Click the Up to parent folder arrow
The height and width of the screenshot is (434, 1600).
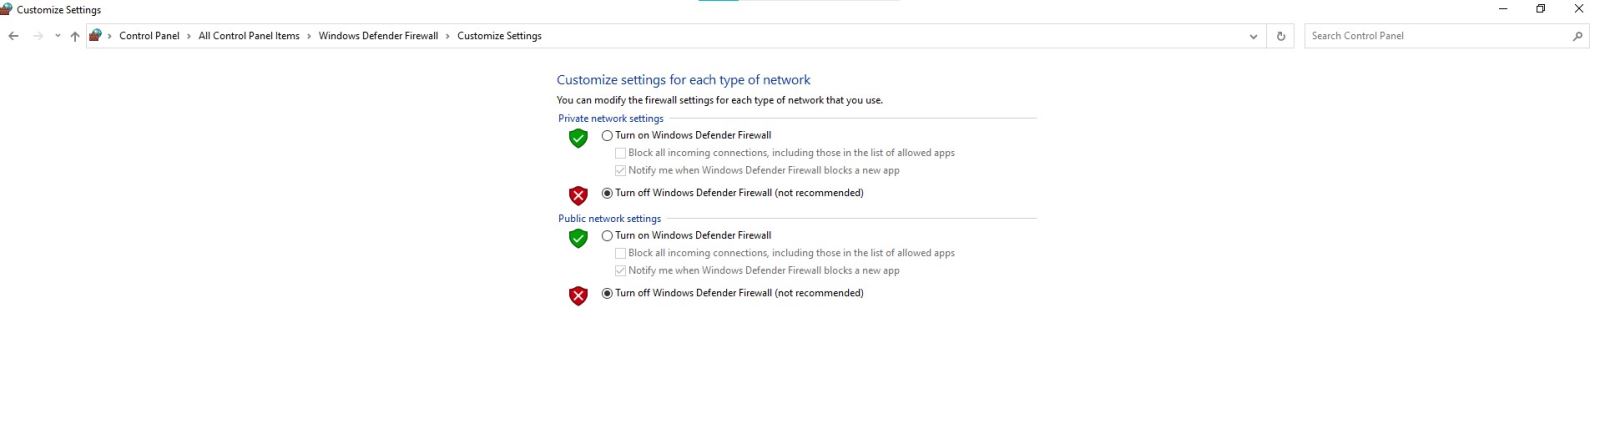point(75,36)
